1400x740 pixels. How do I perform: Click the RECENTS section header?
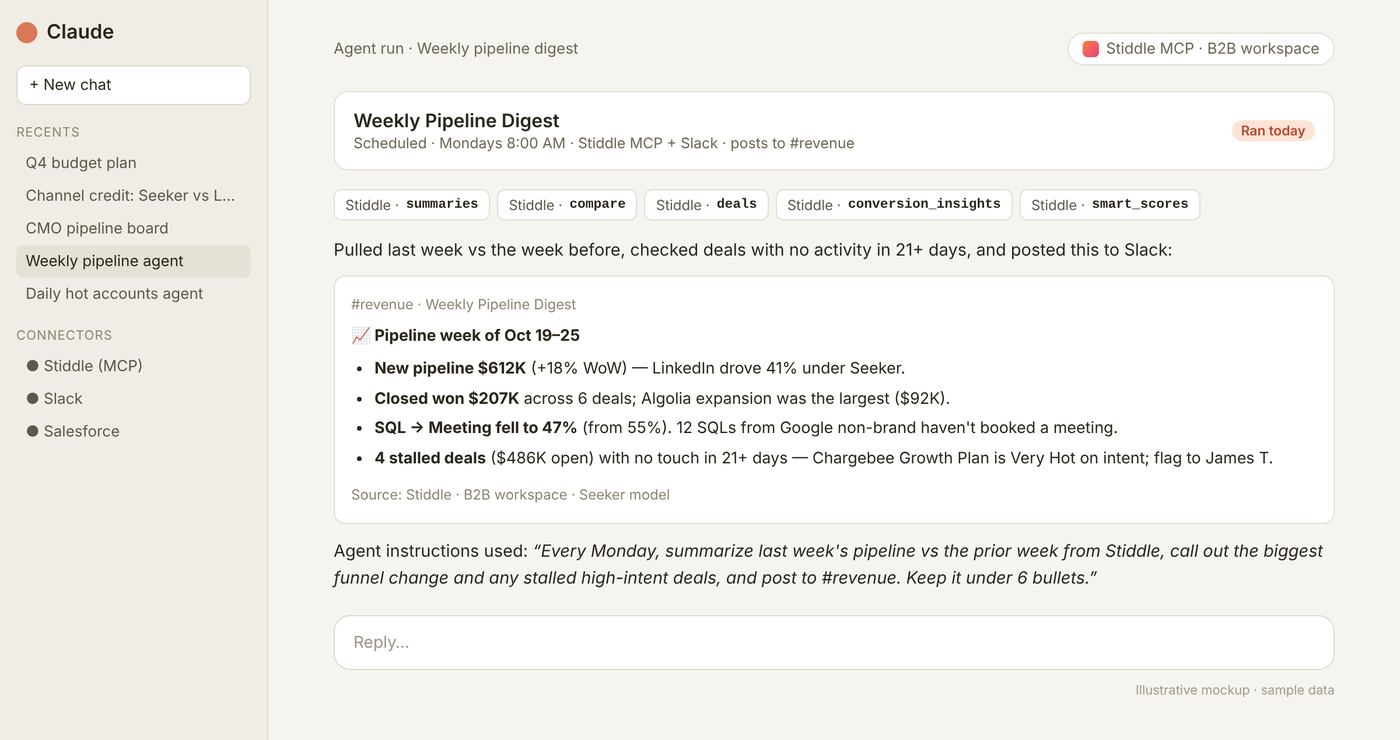coord(48,132)
